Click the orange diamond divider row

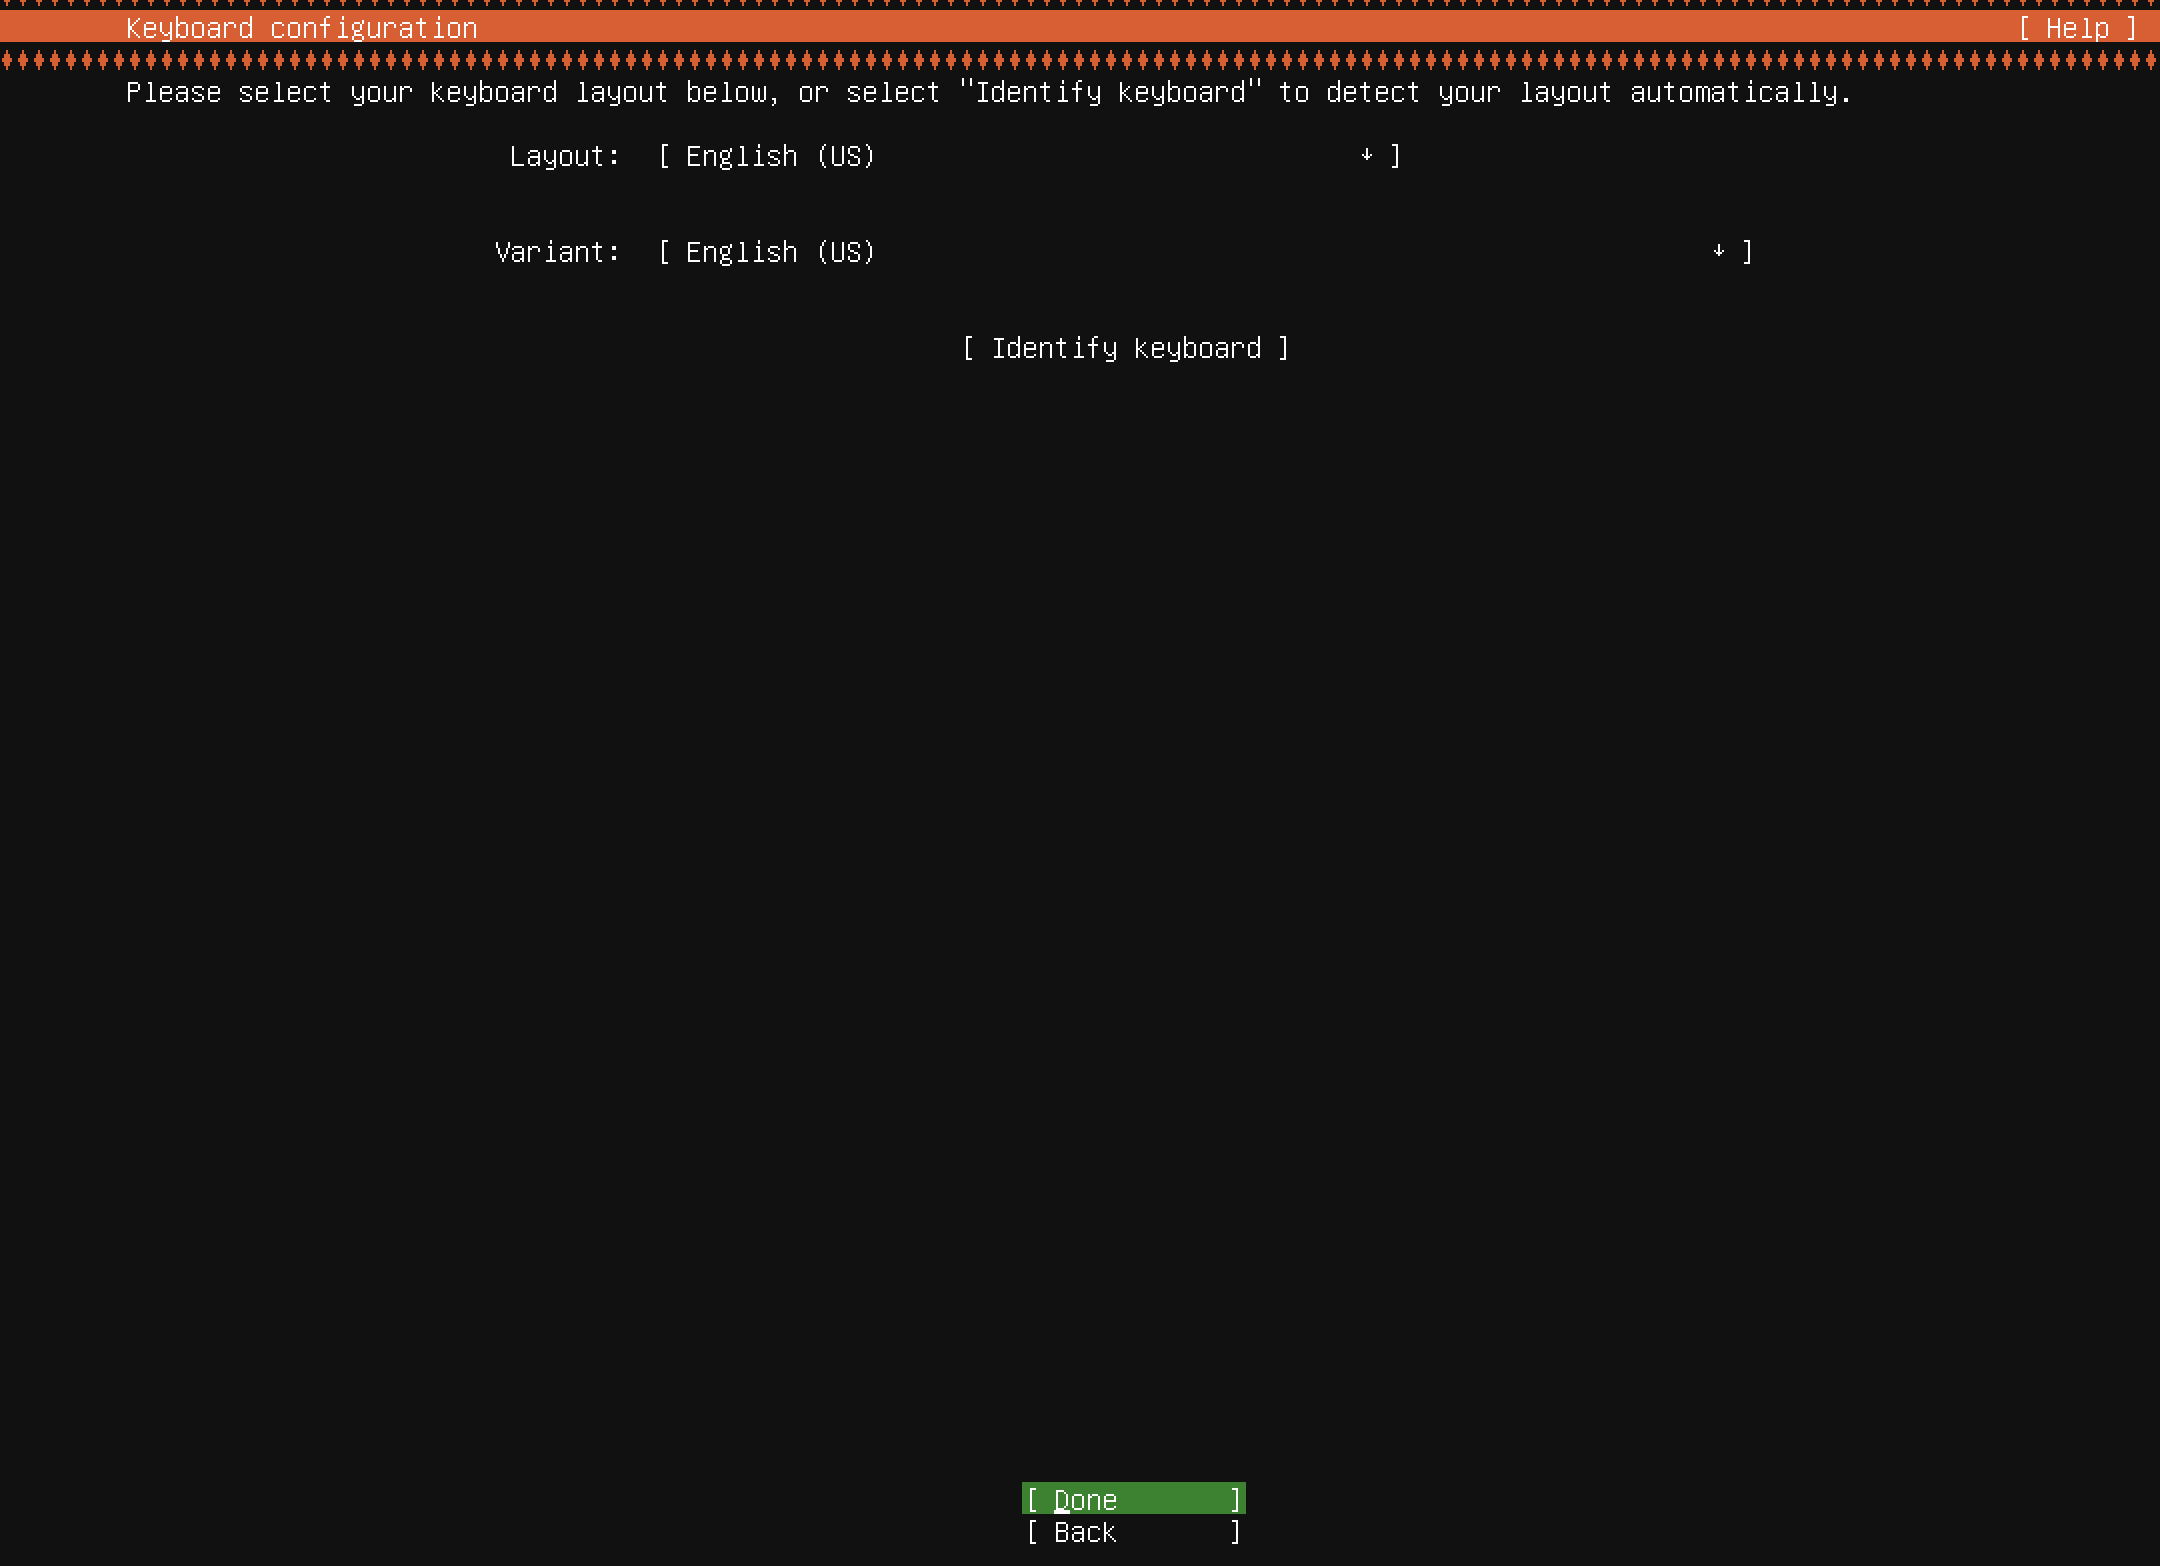[x=1080, y=61]
